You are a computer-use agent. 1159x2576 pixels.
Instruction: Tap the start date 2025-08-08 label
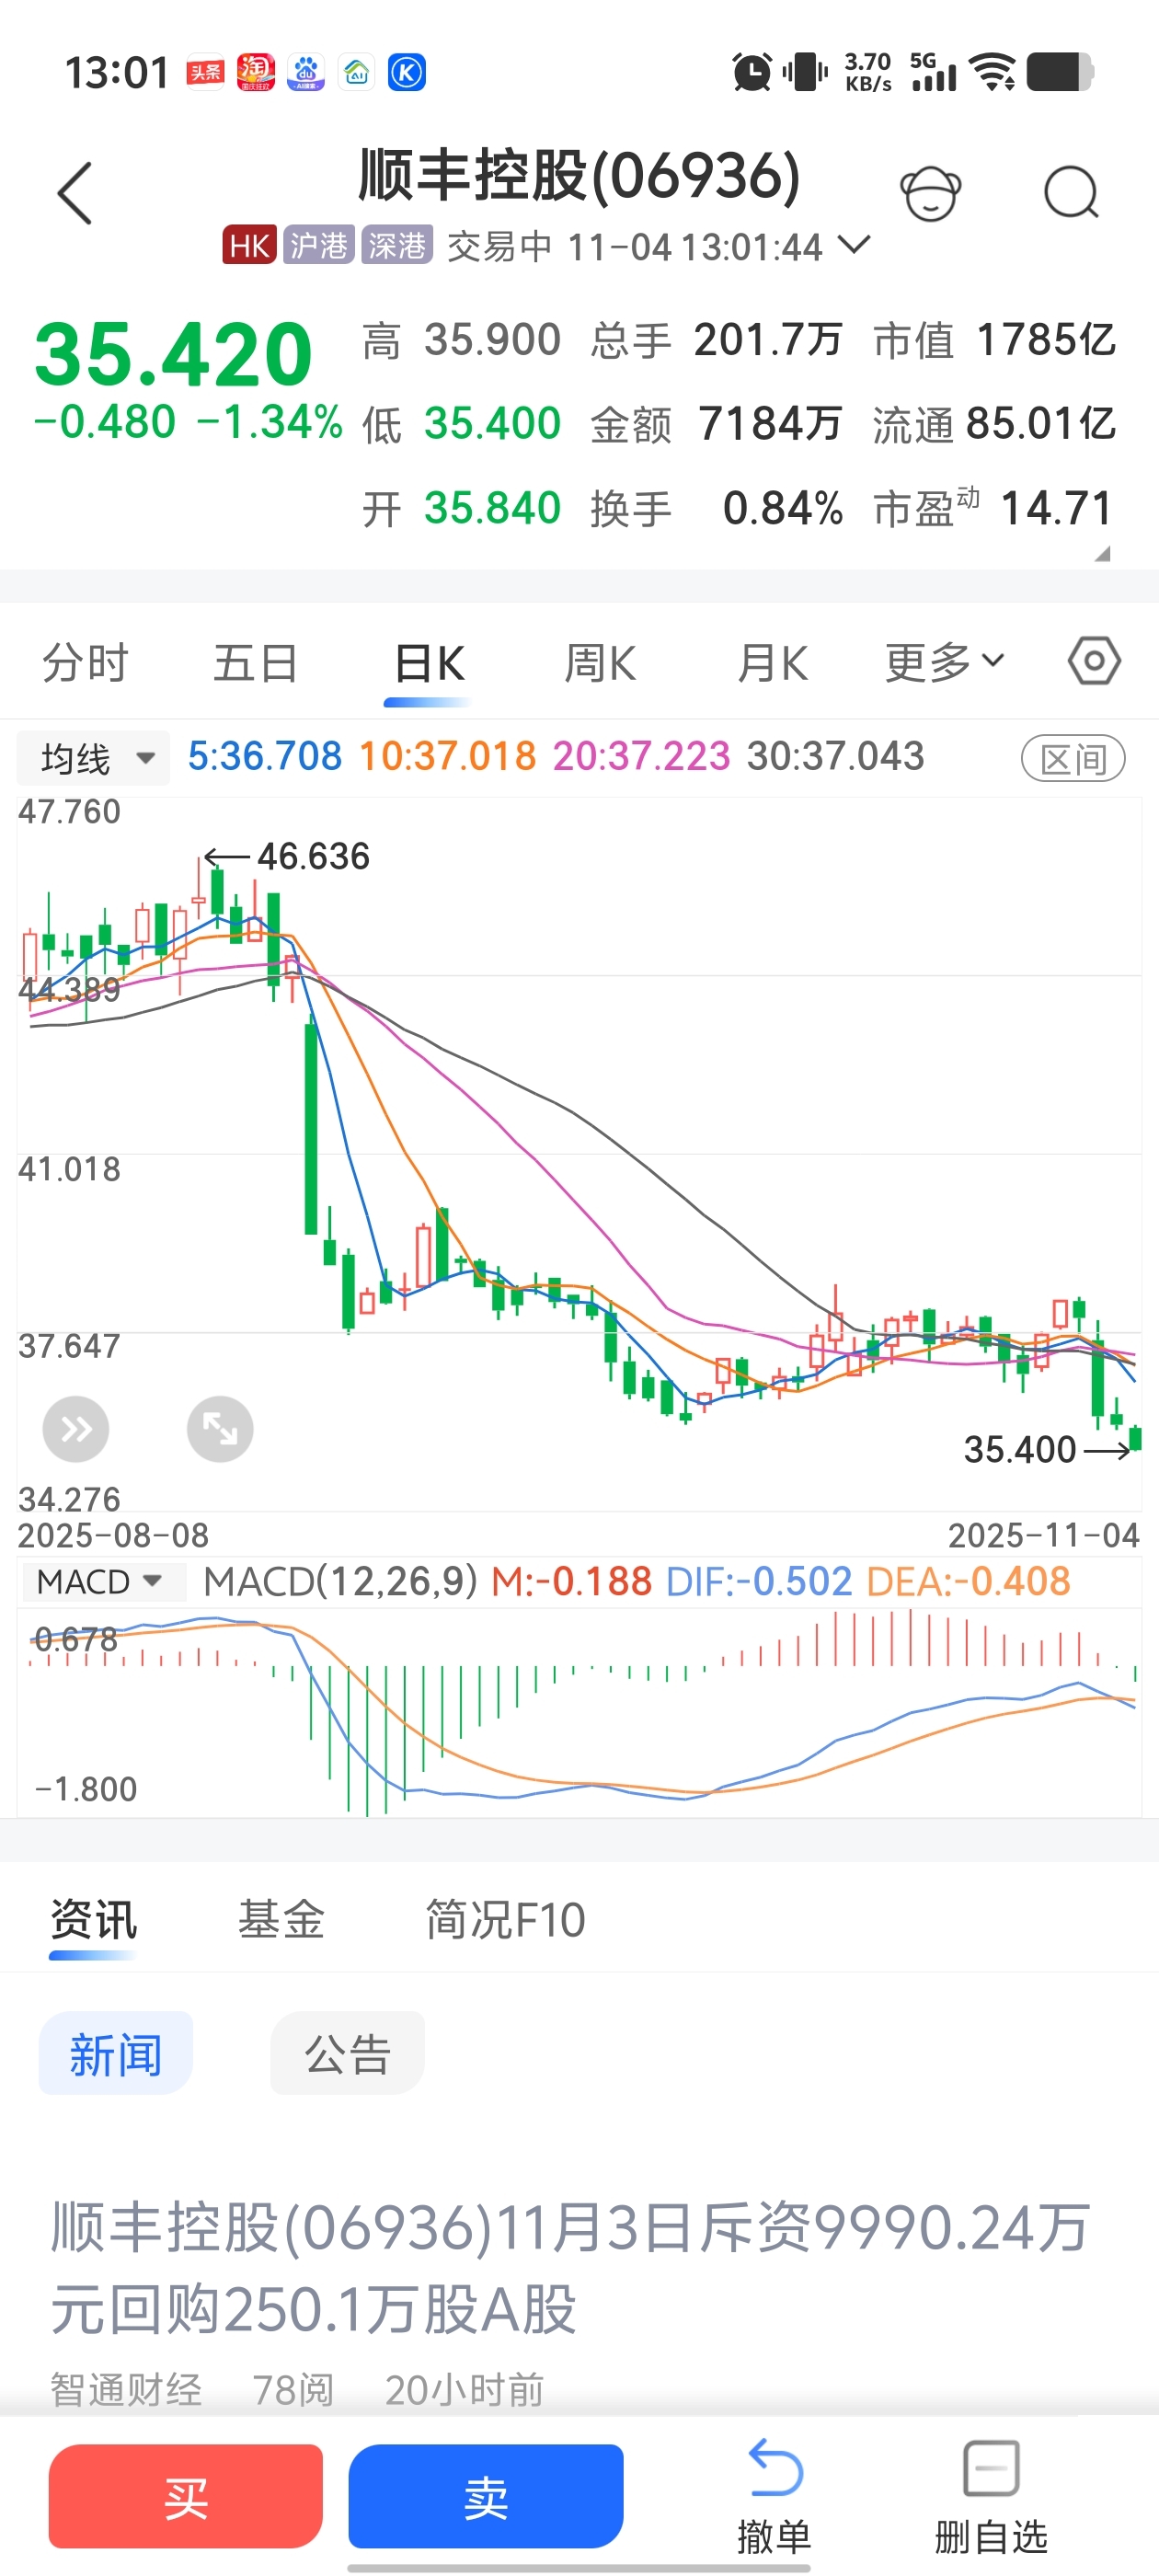113,1535
